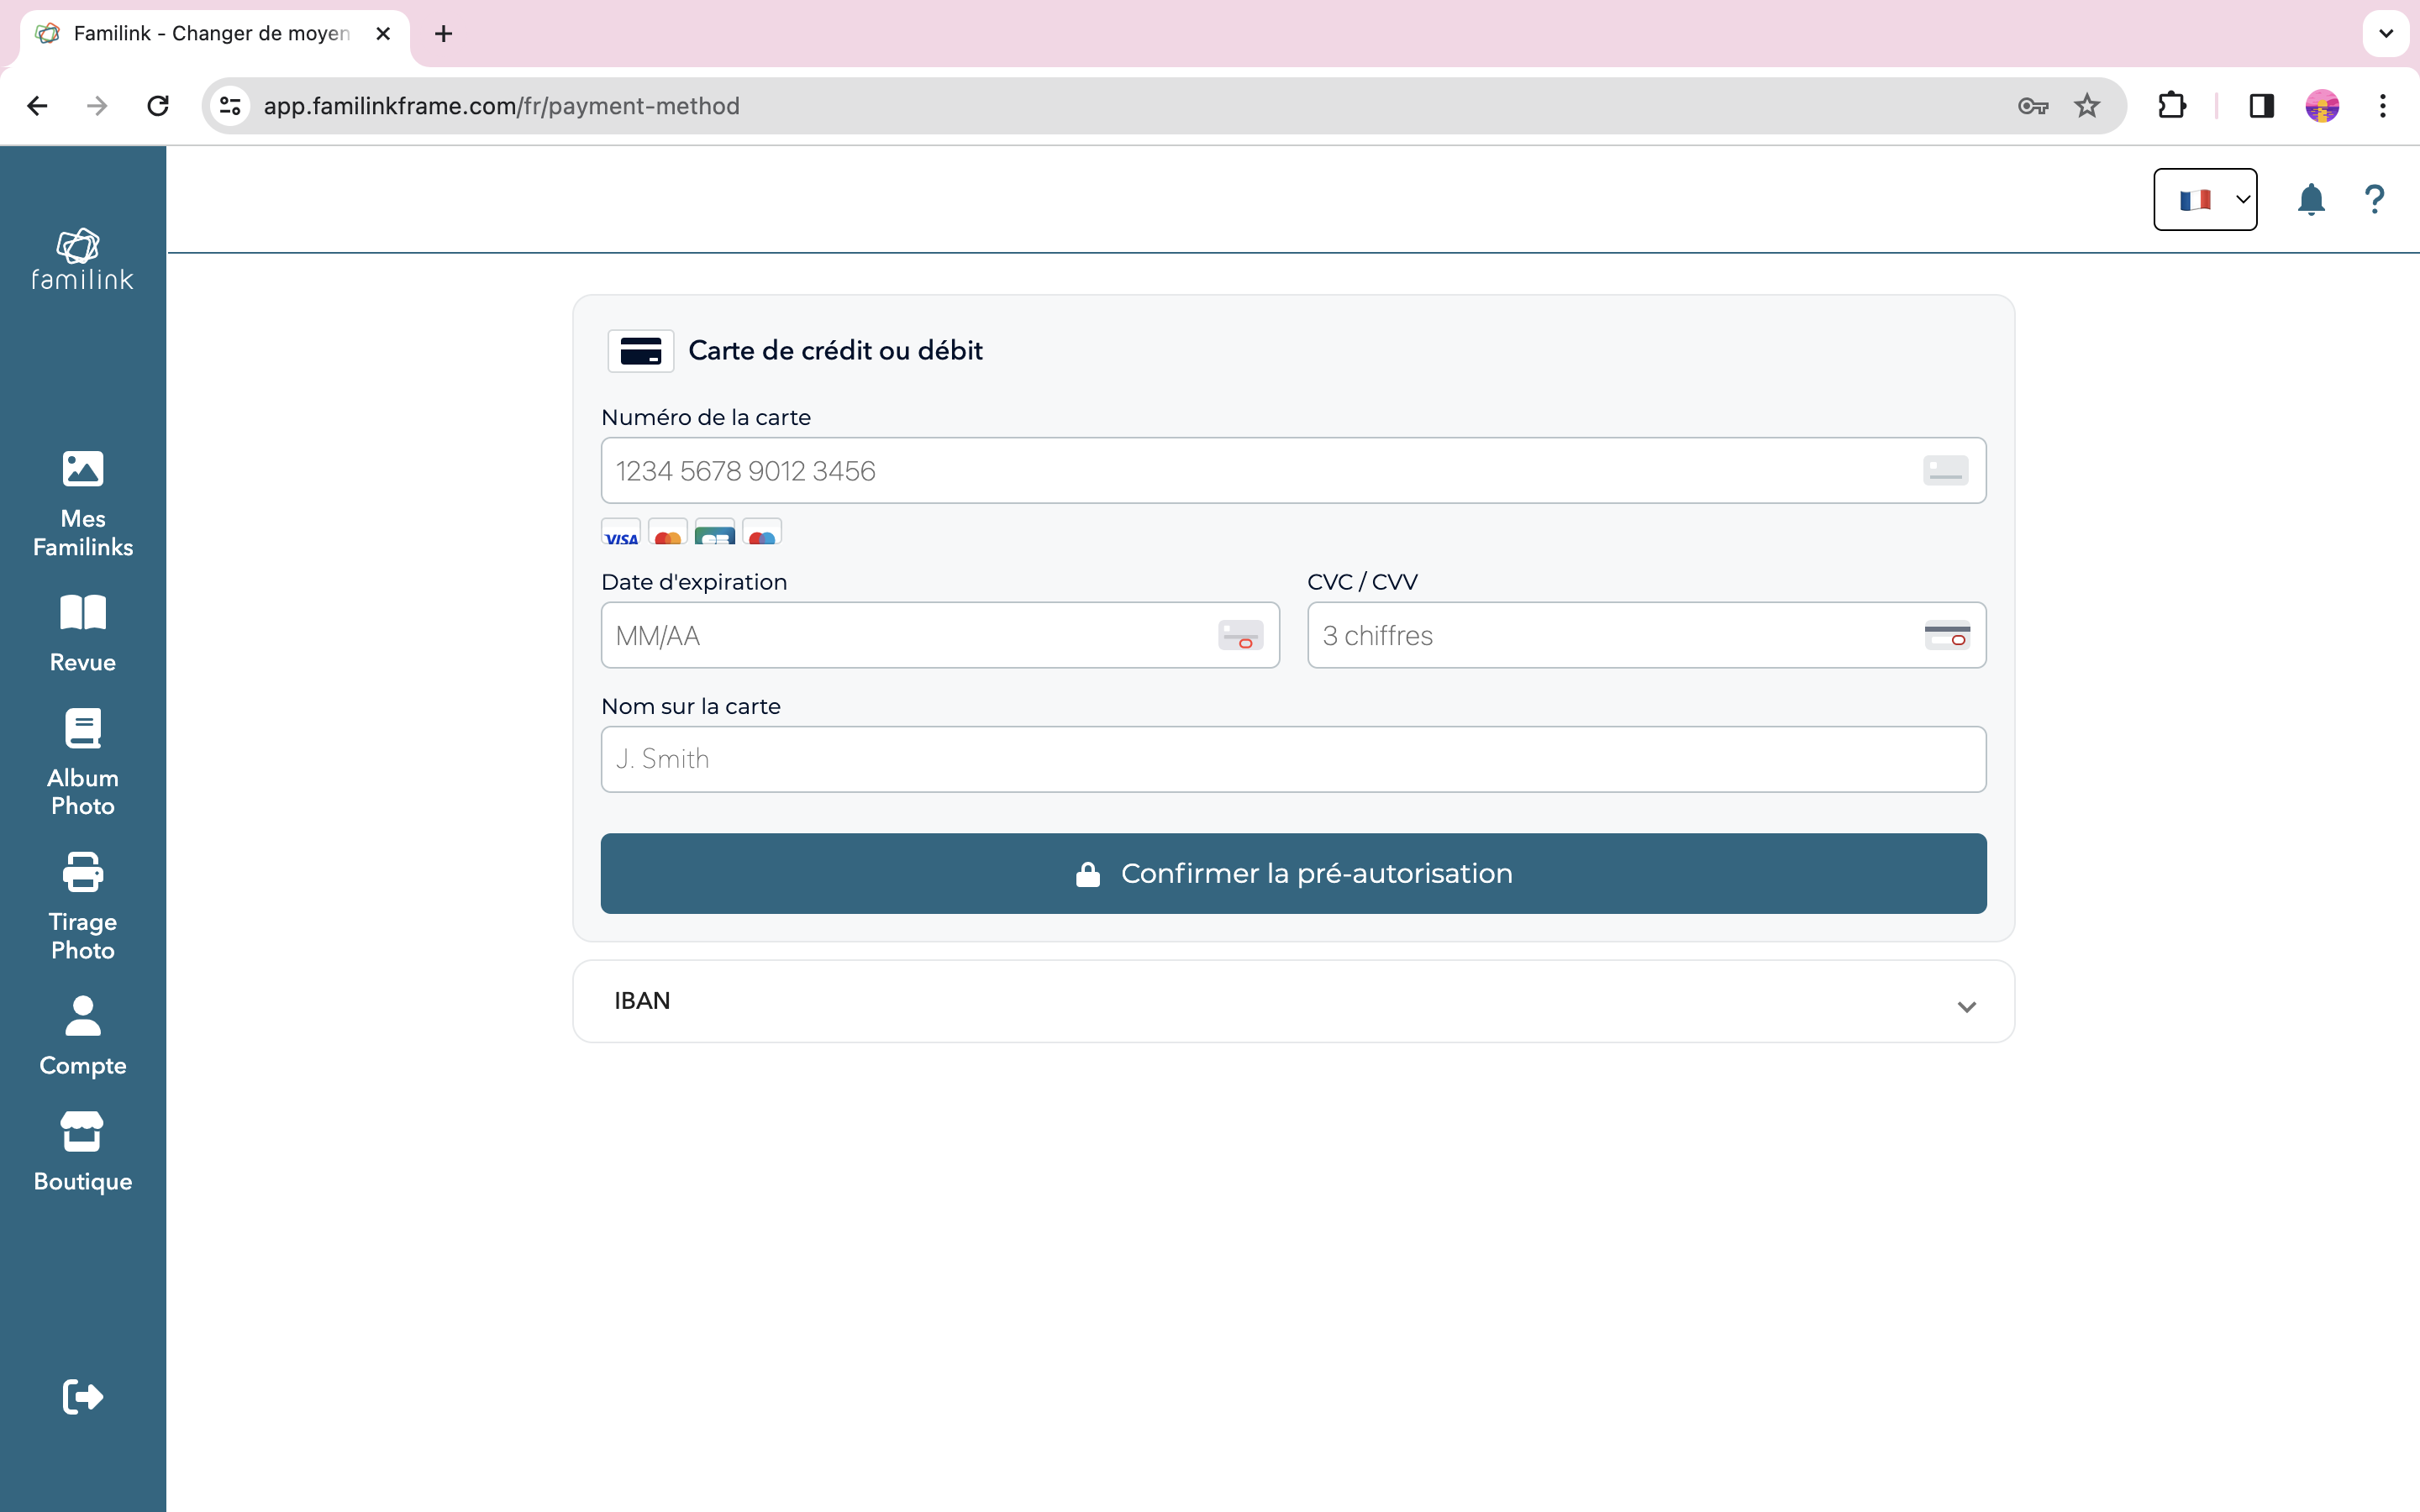The width and height of the screenshot is (2420, 1512).
Task: Click the help question mark icon
Action: (2374, 200)
